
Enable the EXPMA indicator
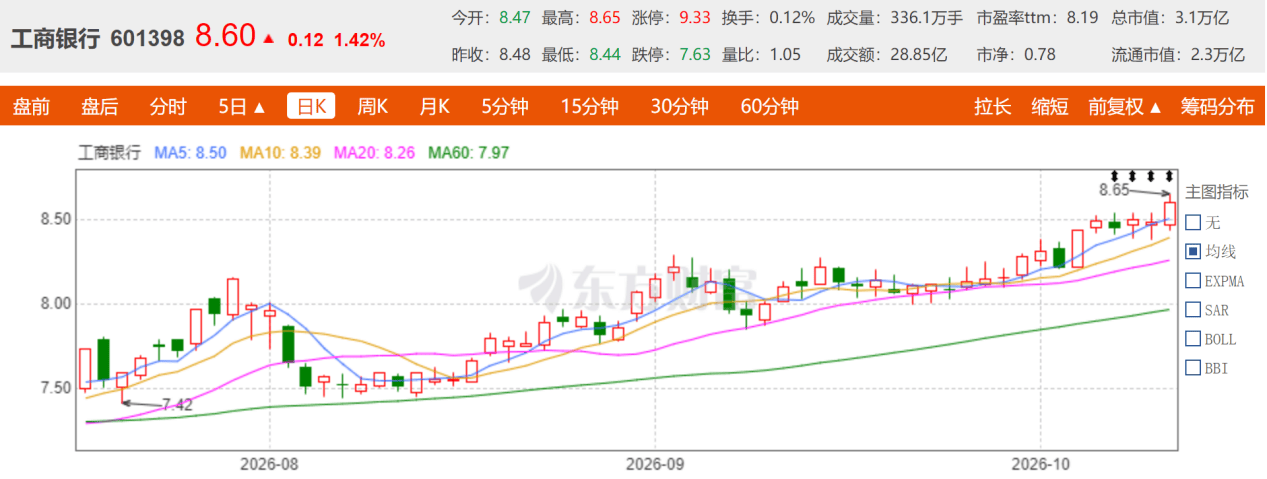[x=1193, y=281]
